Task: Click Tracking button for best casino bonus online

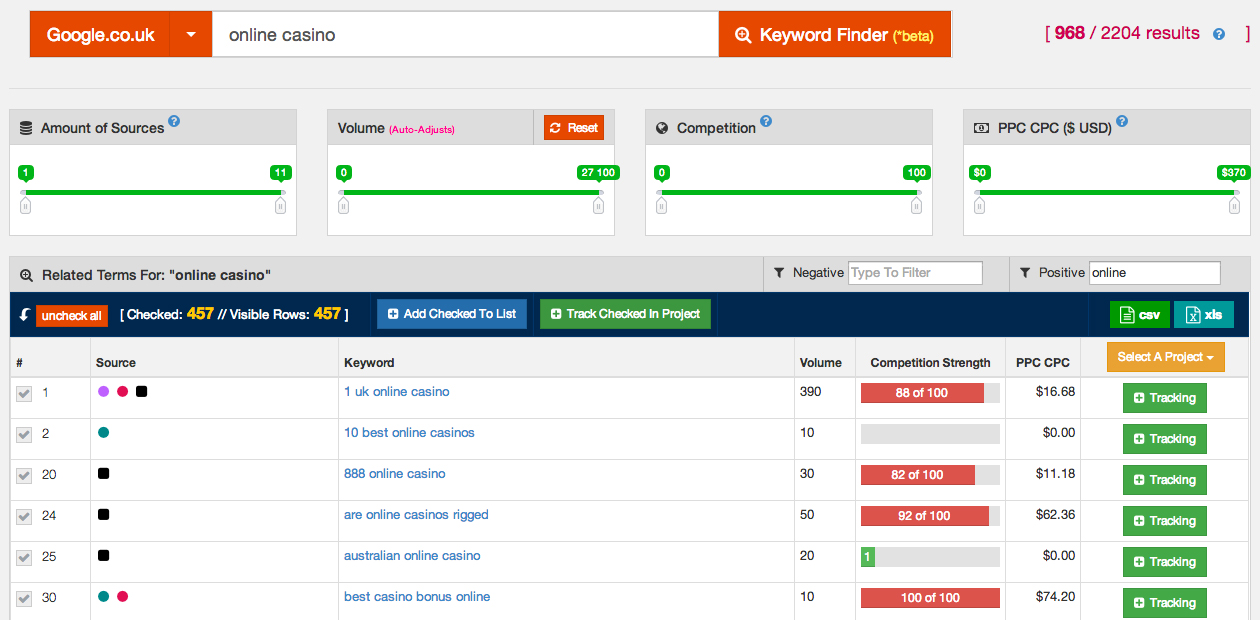Action: coord(1164,603)
